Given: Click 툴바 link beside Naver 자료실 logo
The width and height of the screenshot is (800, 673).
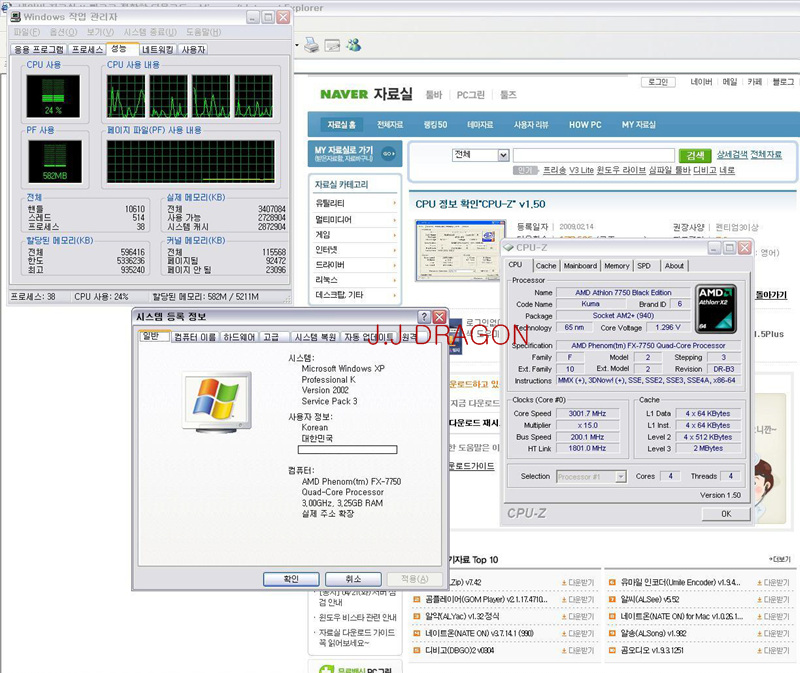Looking at the screenshot, I should point(434,95).
